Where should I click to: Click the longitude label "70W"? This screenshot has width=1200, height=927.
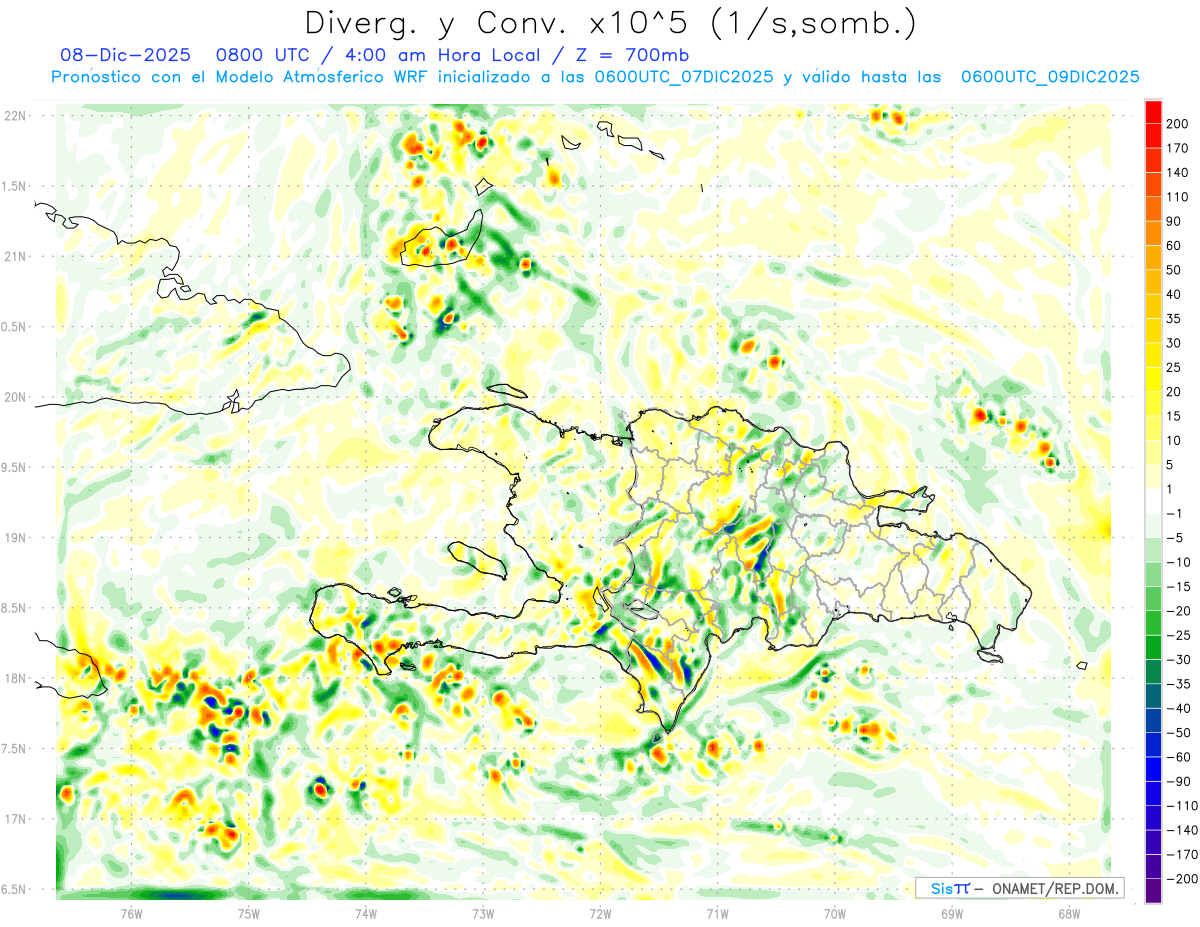[835, 913]
